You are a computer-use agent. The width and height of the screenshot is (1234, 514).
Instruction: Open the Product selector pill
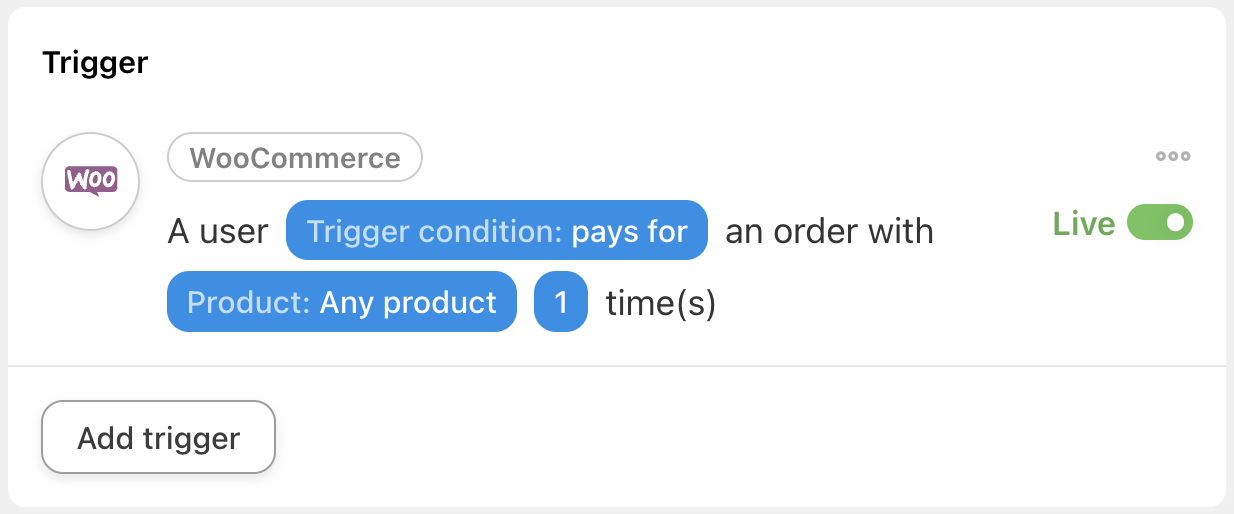[342, 302]
